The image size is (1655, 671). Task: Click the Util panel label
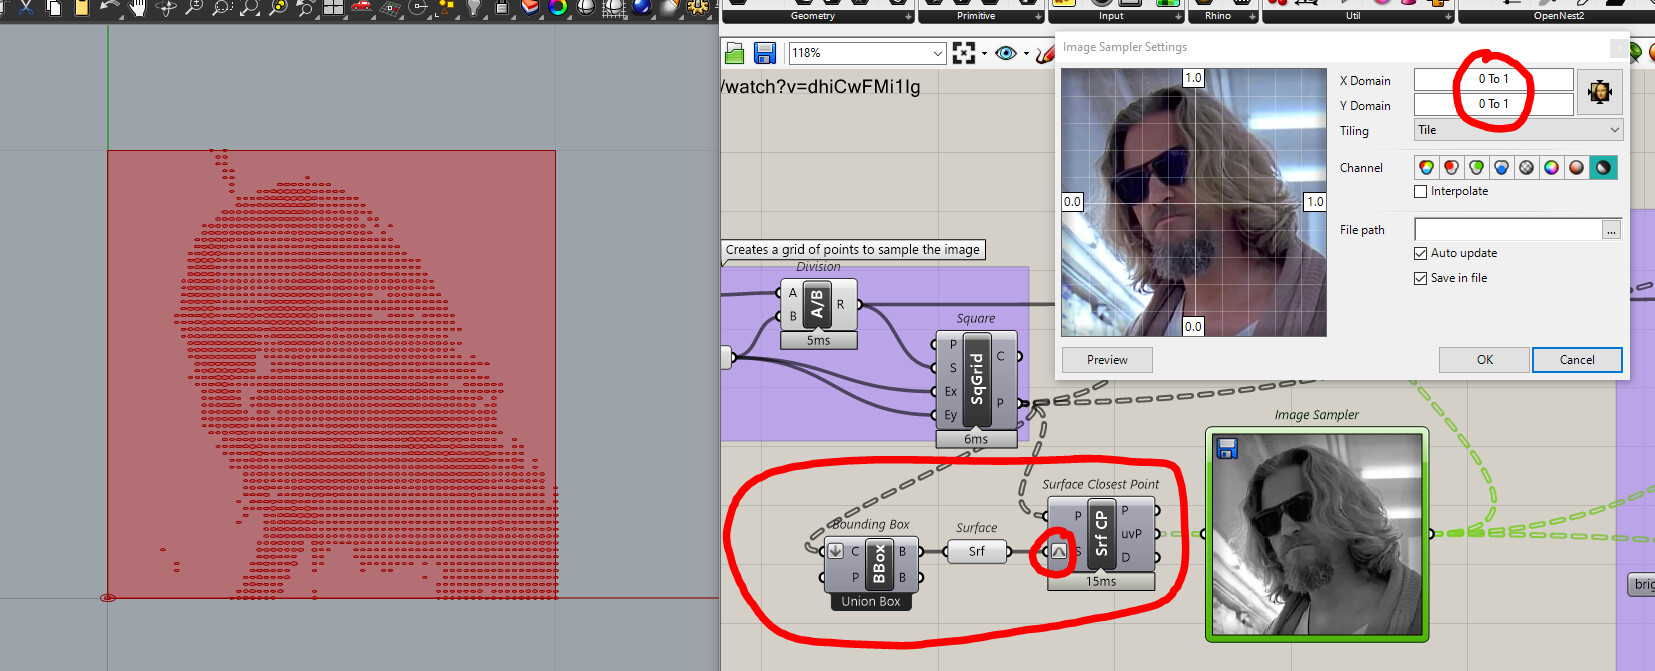point(1352,16)
